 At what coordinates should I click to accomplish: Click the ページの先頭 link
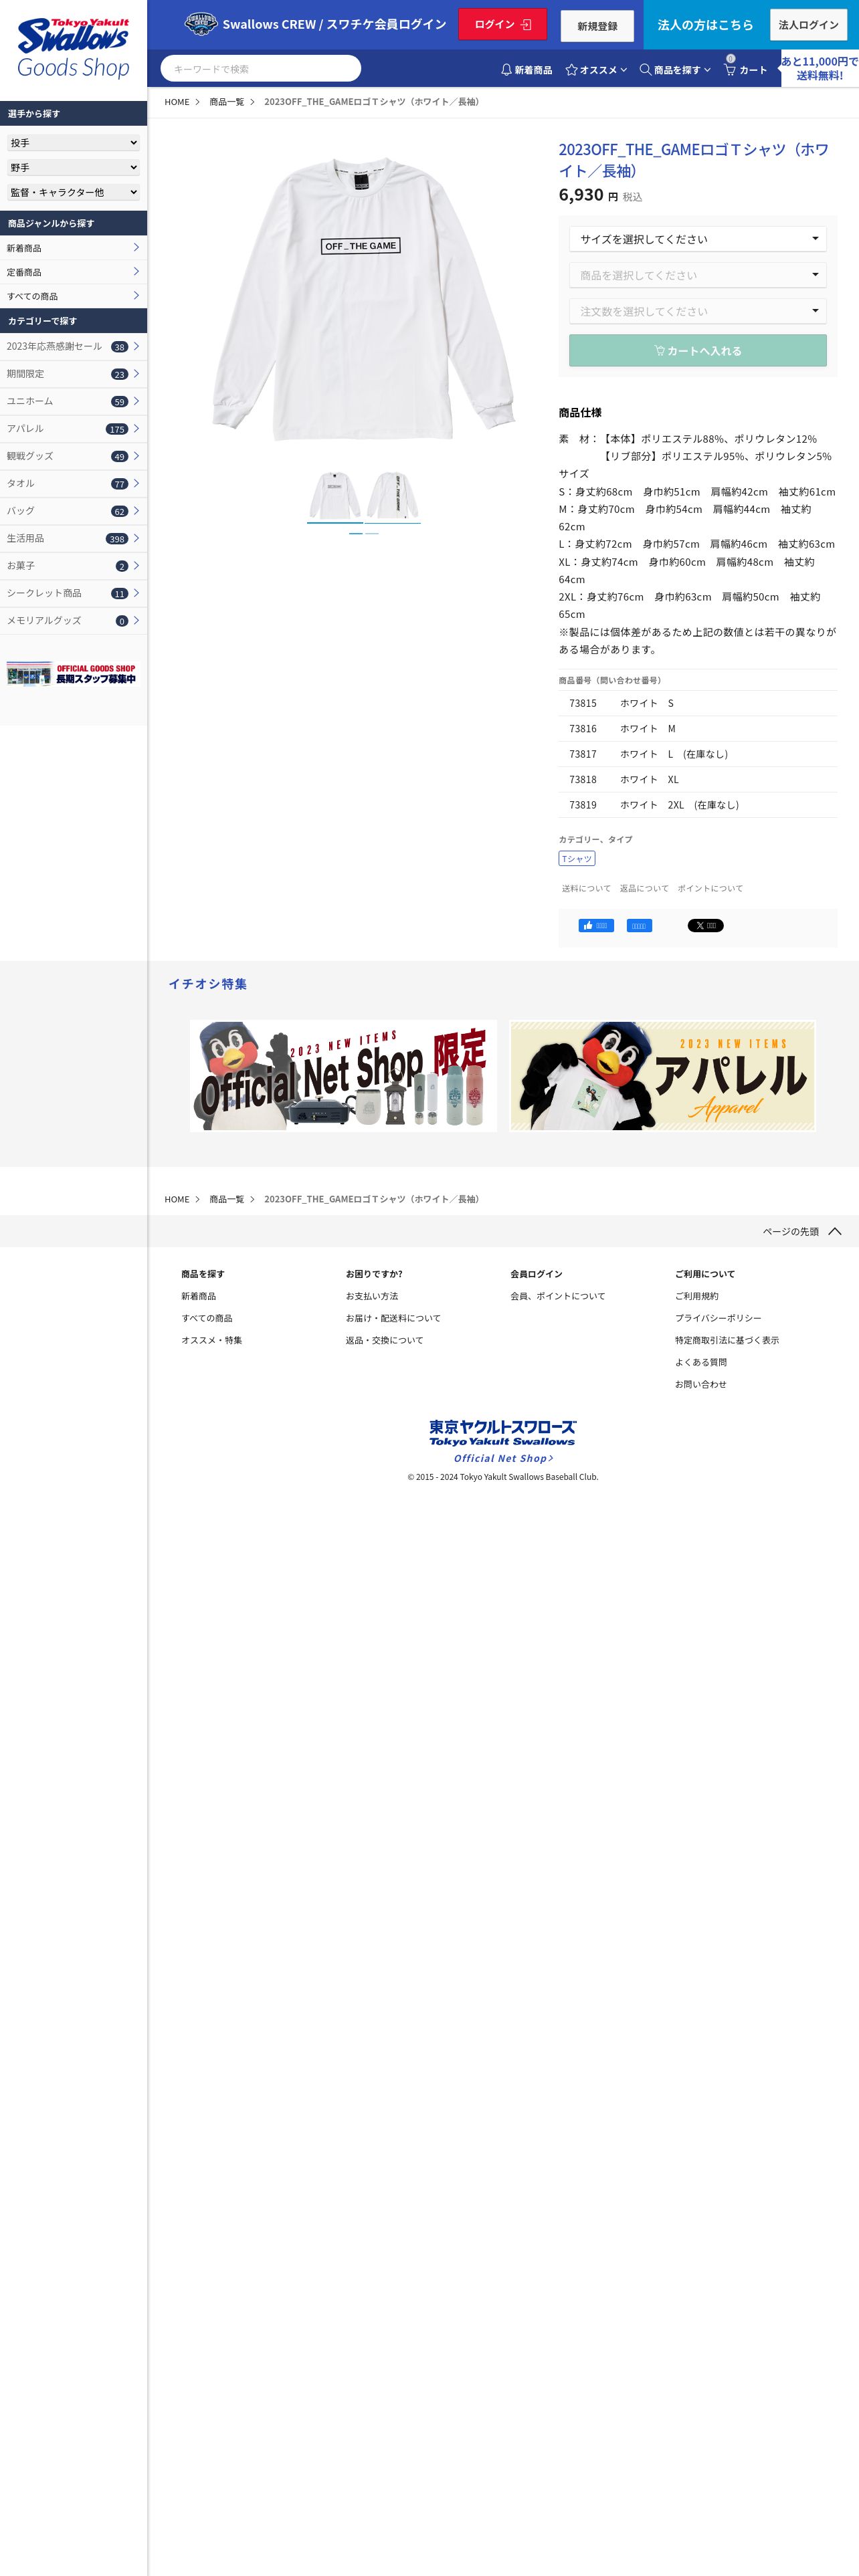(x=791, y=1231)
